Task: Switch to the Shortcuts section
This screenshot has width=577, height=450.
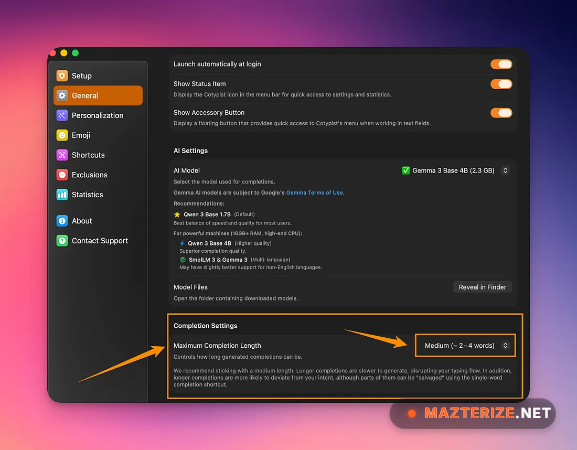Action: click(x=98, y=155)
